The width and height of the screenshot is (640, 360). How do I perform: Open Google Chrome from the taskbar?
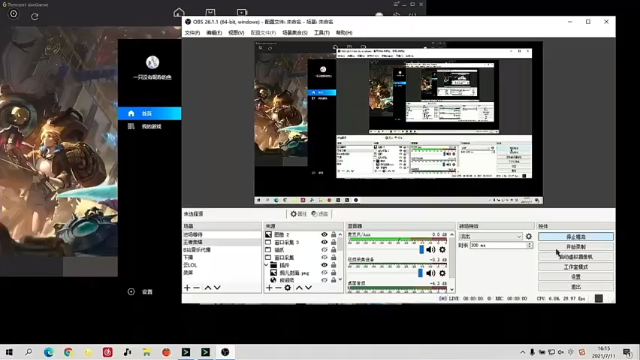pos(68,352)
